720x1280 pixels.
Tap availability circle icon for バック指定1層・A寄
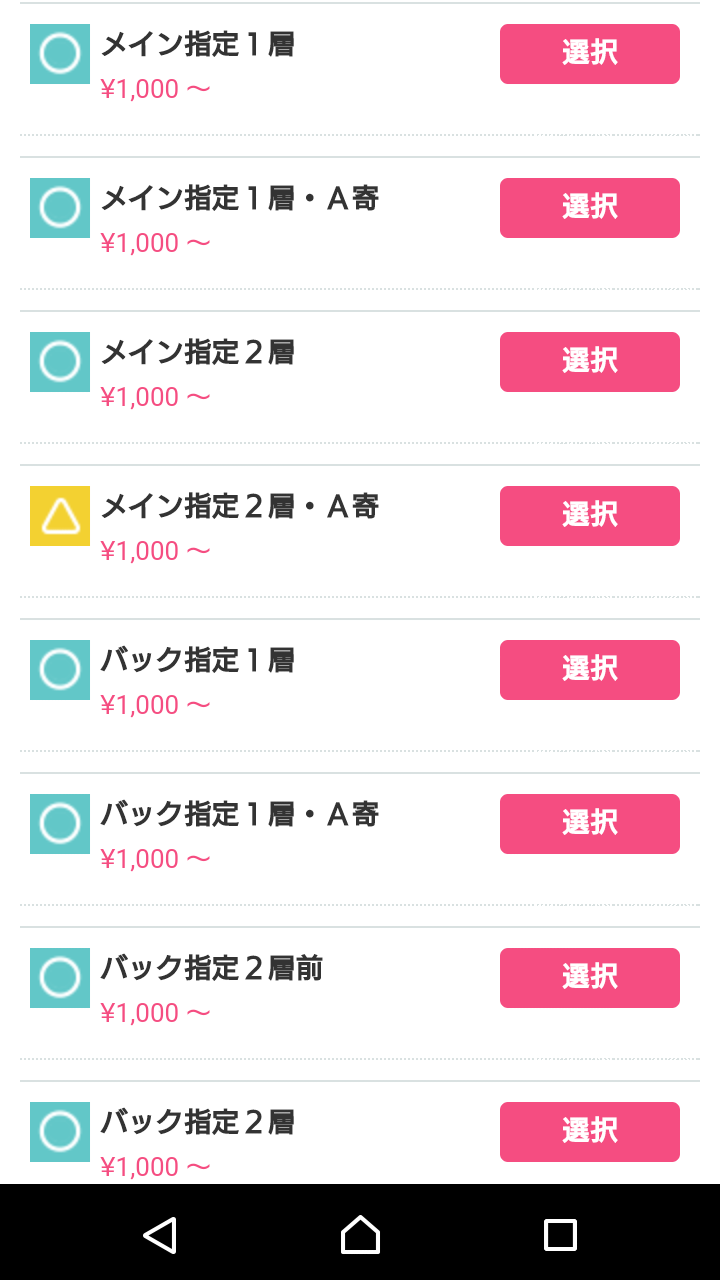tap(60, 824)
